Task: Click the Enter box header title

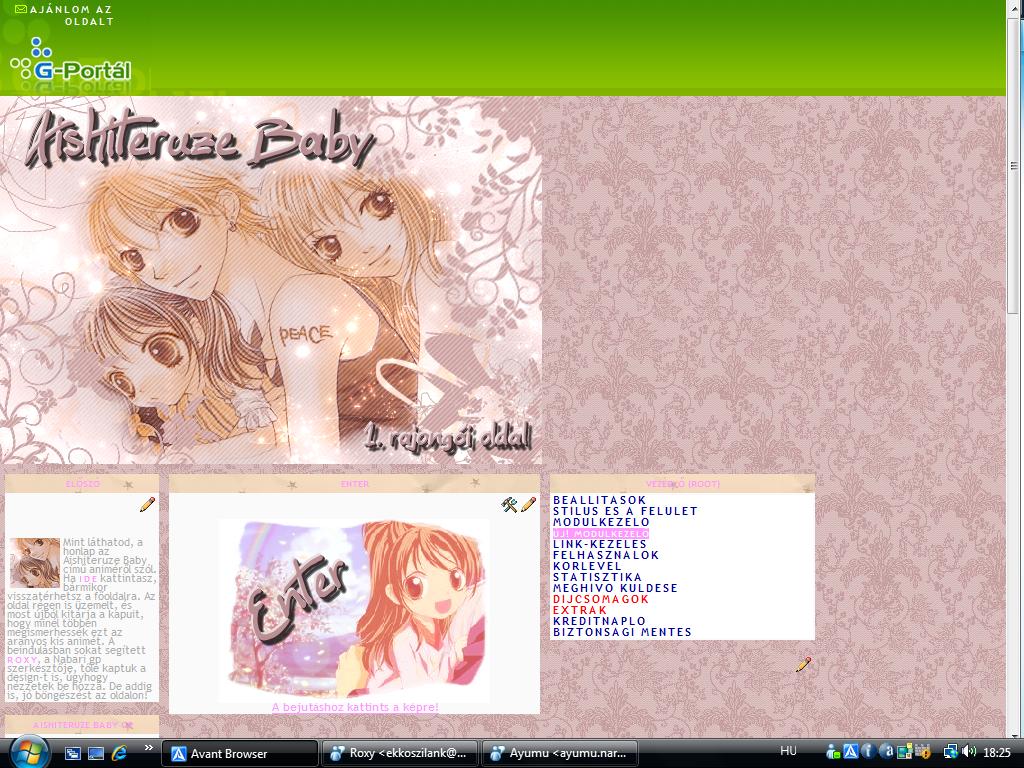Action: coord(355,484)
